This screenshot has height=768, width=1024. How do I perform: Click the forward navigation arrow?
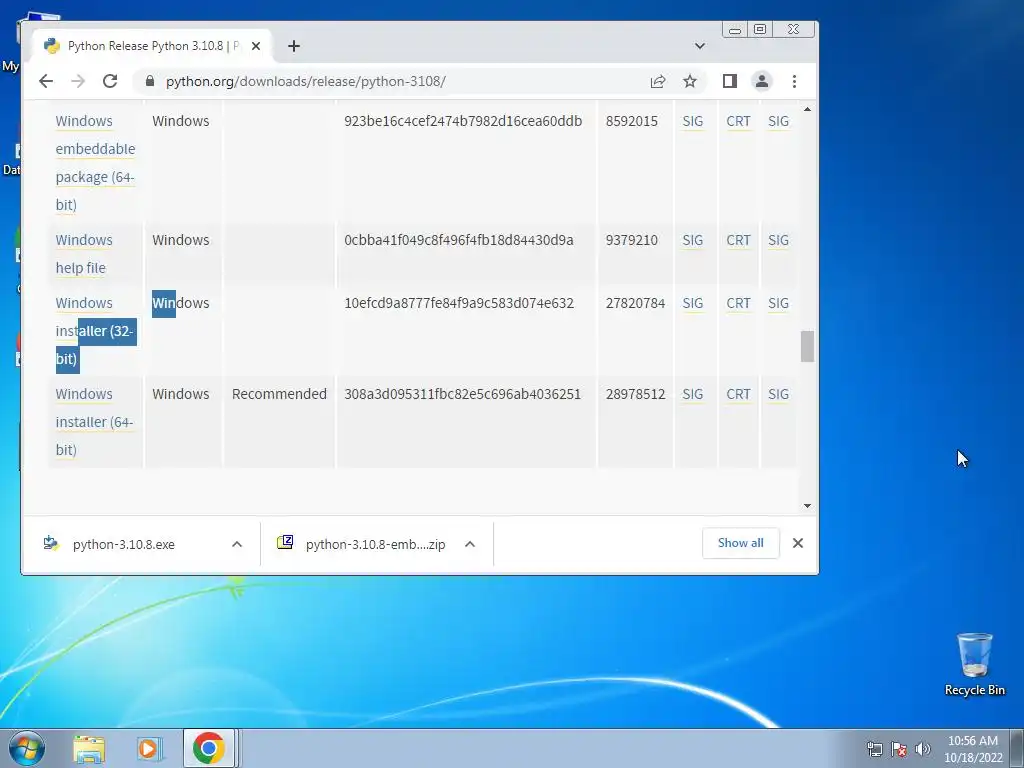click(x=78, y=81)
